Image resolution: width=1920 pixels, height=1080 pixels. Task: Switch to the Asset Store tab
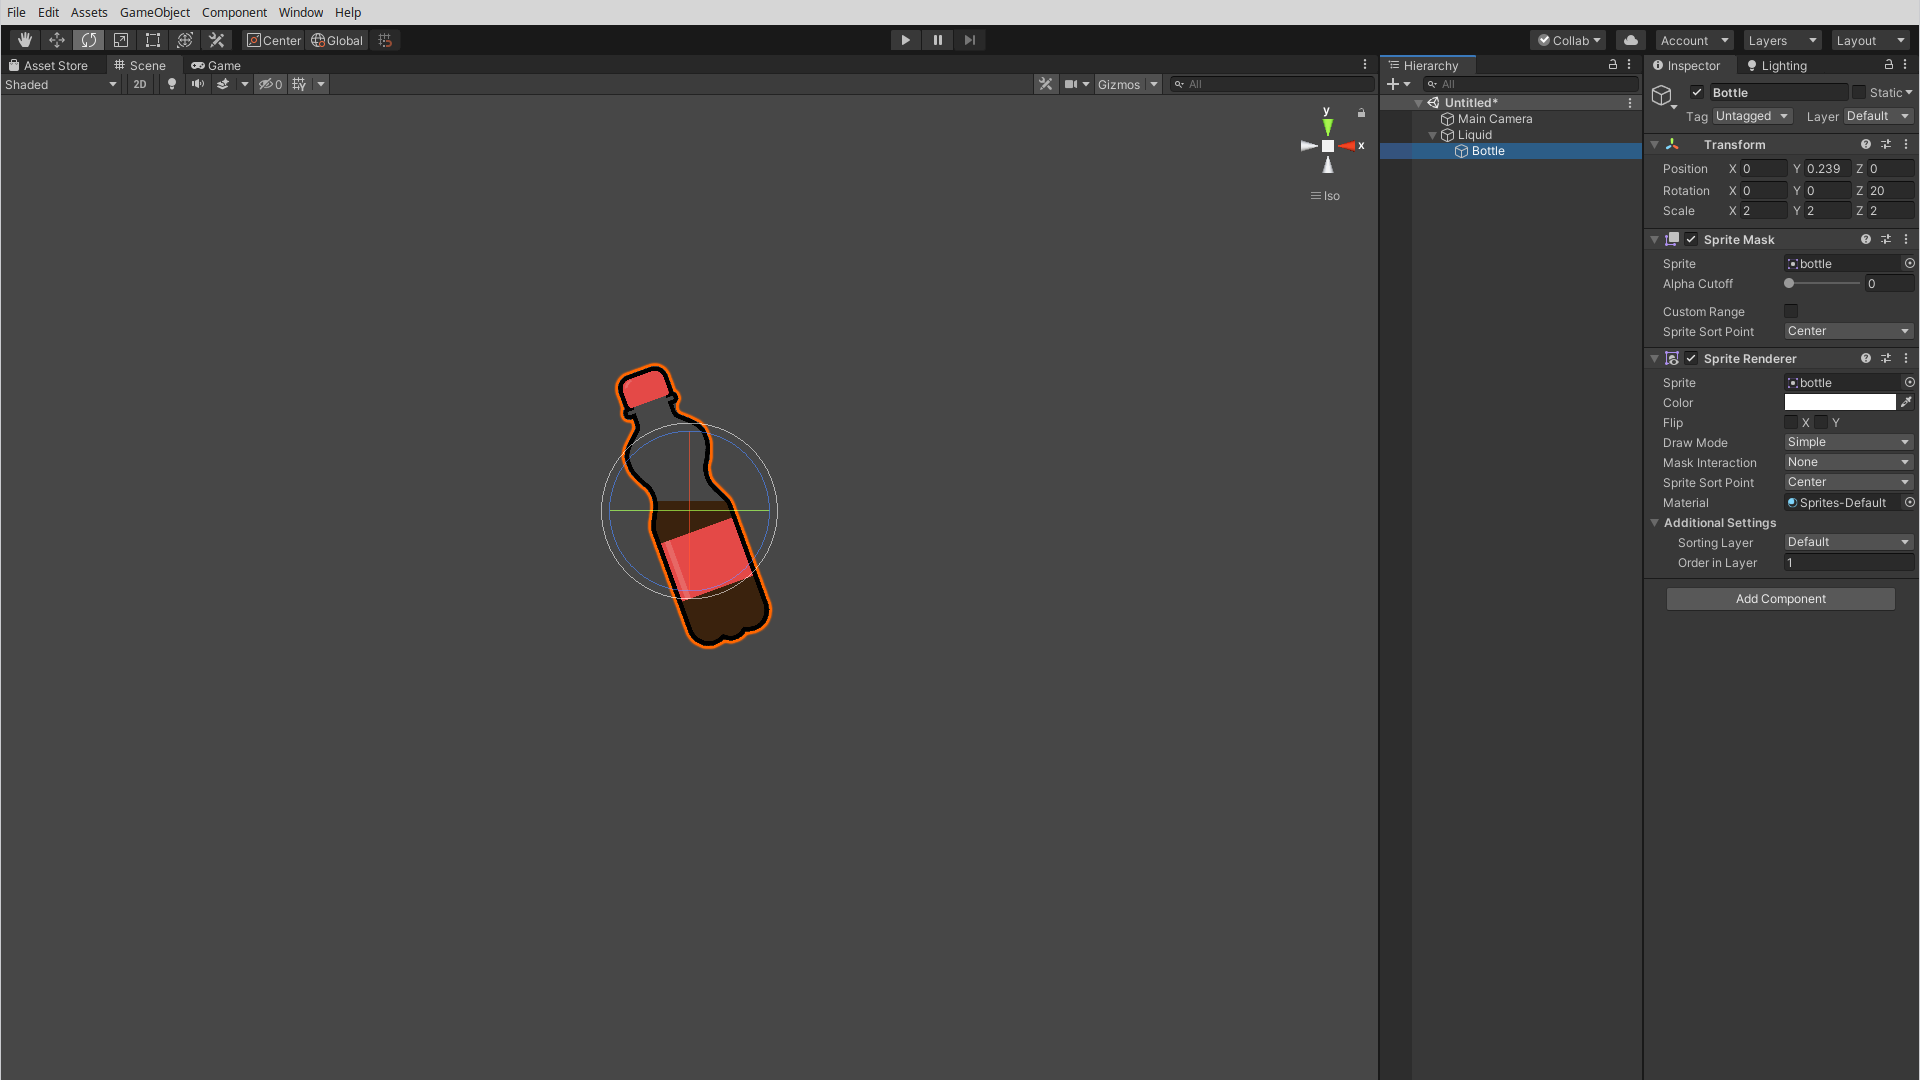48,65
